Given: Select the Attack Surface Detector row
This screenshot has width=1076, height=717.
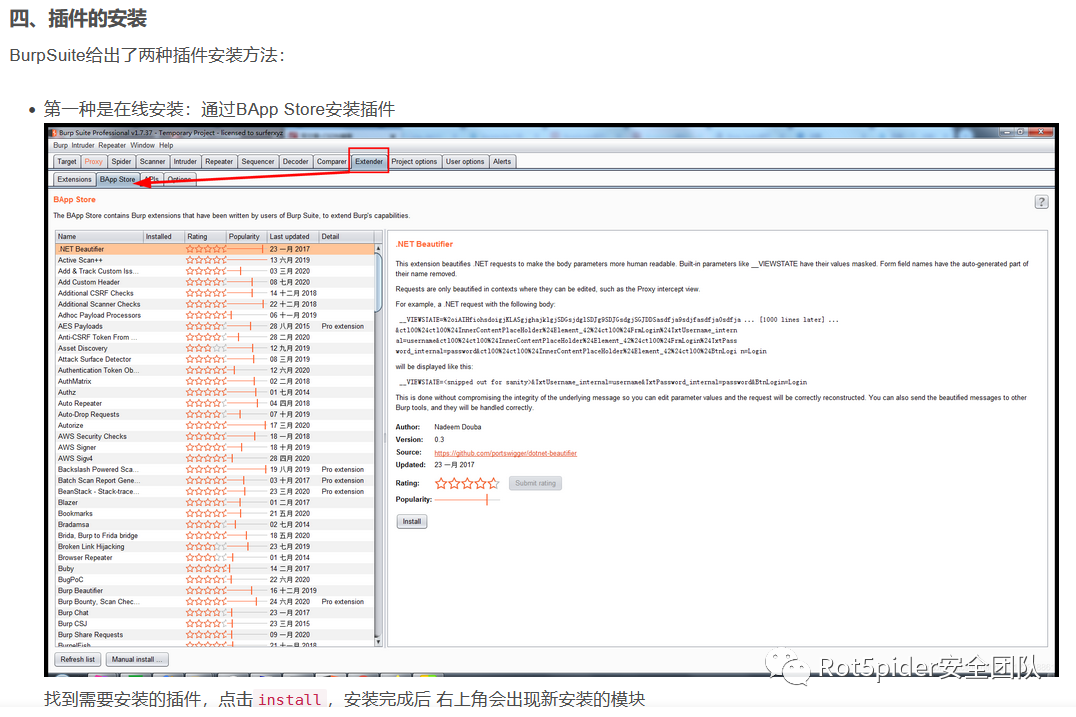Looking at the screenshot, I should [x=215, y=359].
